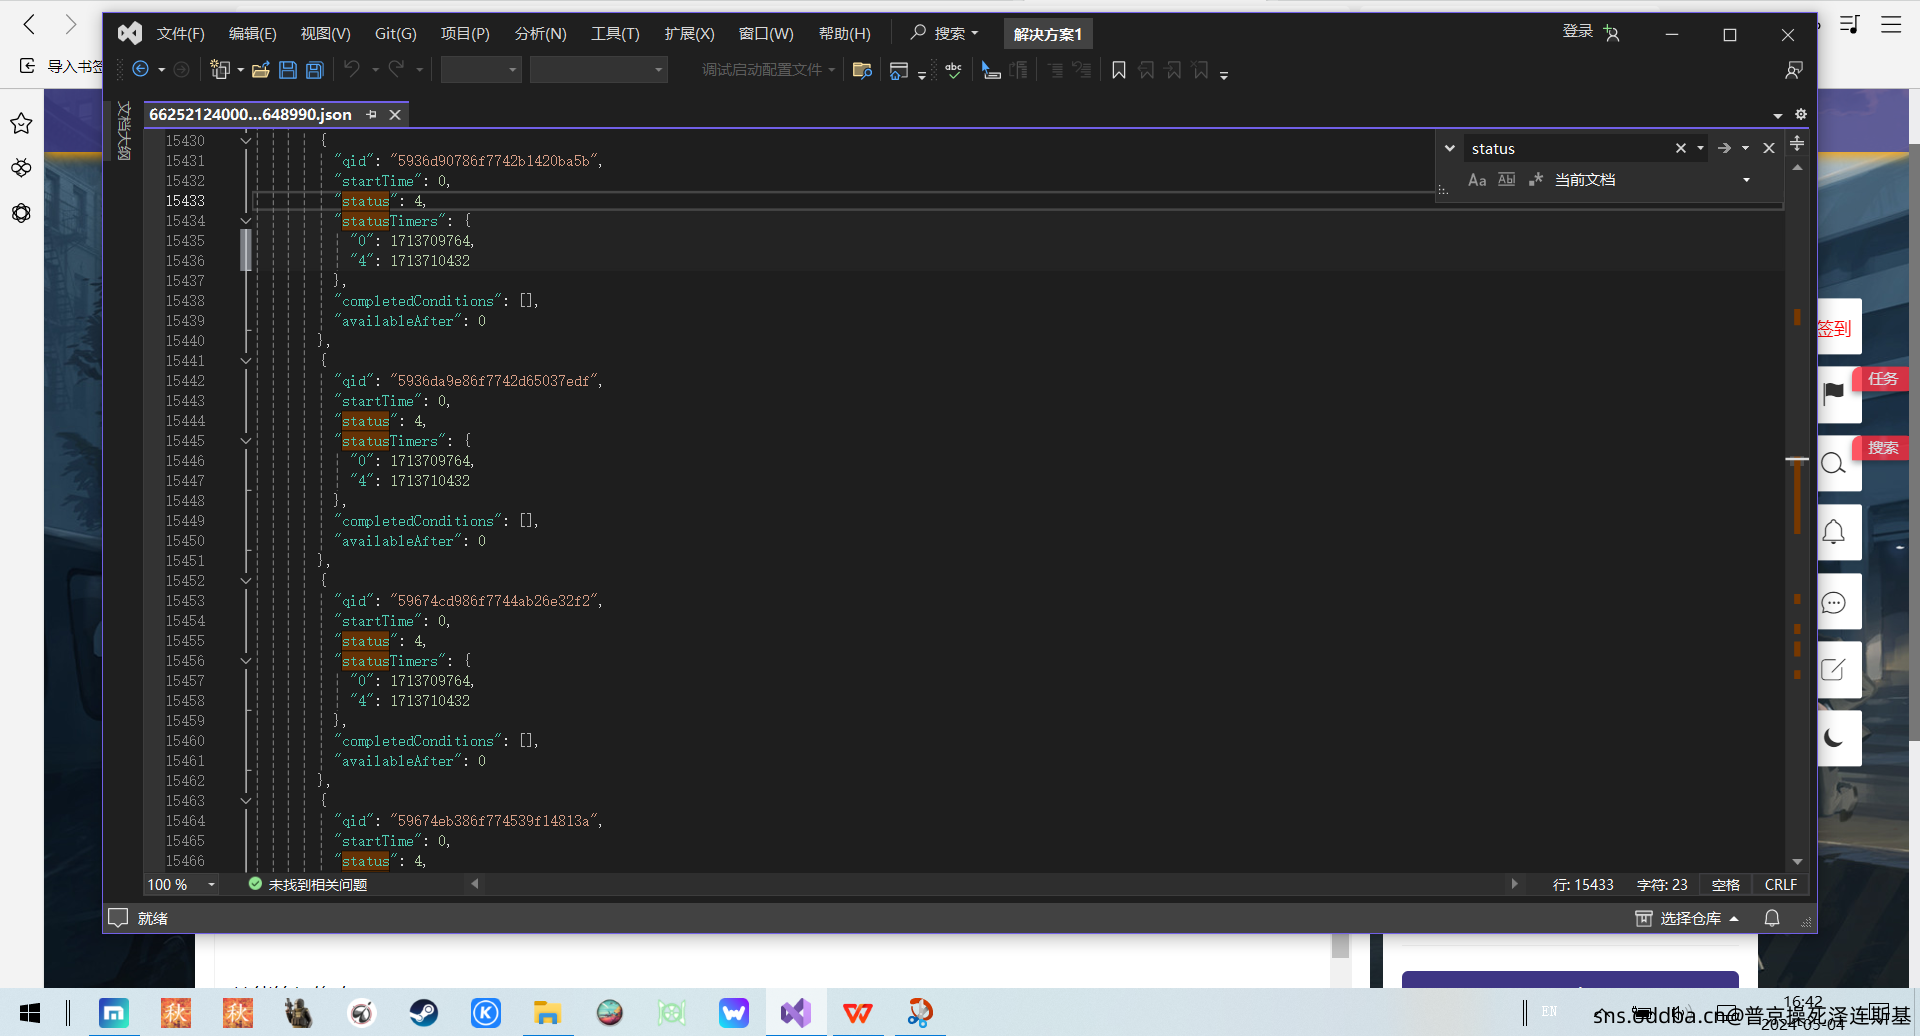The width and height of the screenshot is (1920, 1036).
Task: Toggle bookmark on the current line
Action: [x=1119, y=70]
